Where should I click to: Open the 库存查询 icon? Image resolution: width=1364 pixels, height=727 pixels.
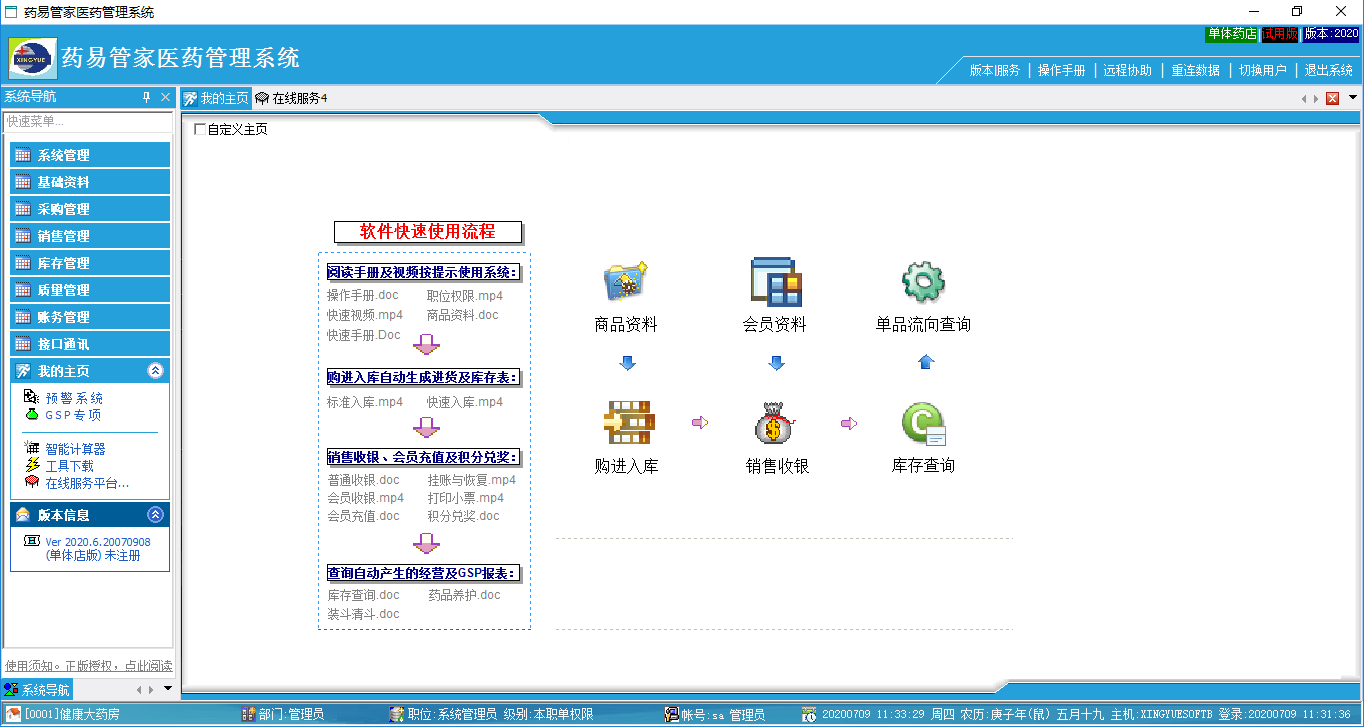[x=923, y=423]
